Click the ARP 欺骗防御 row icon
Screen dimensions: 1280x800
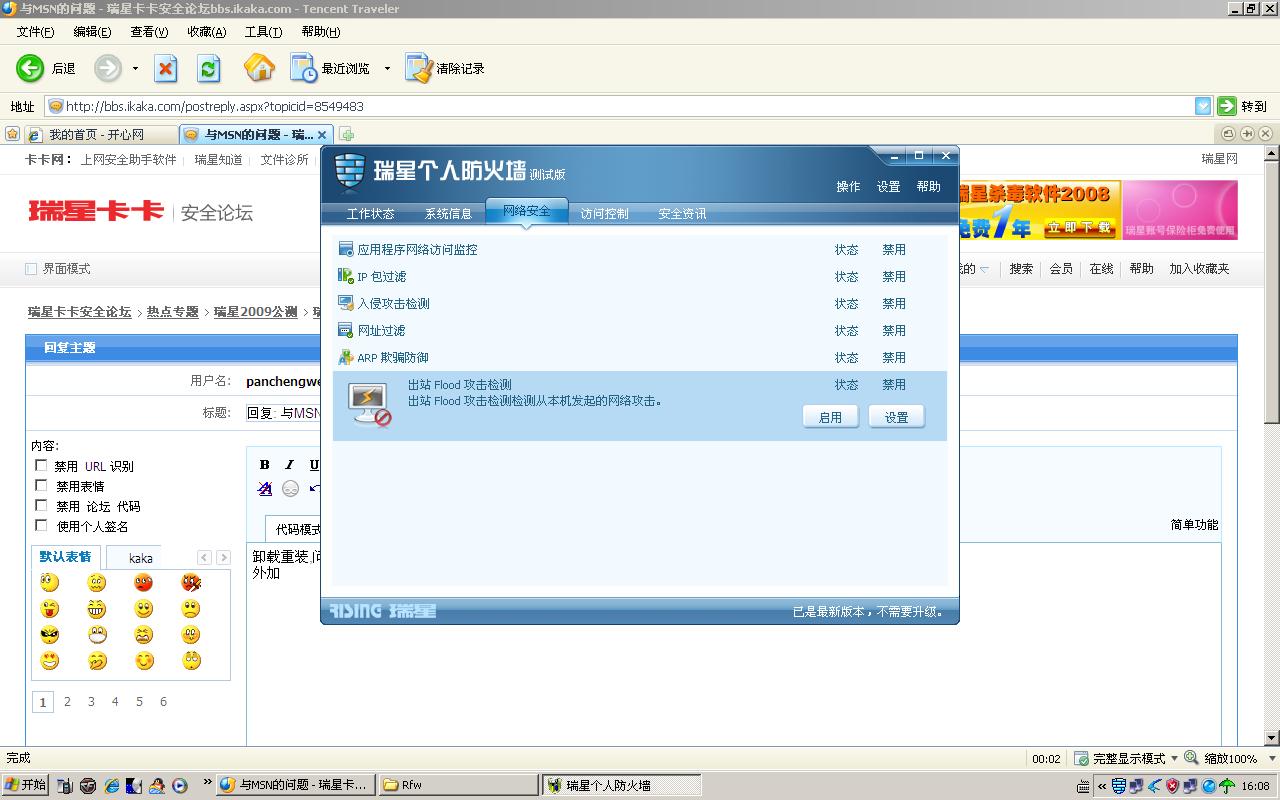[346, 357]
